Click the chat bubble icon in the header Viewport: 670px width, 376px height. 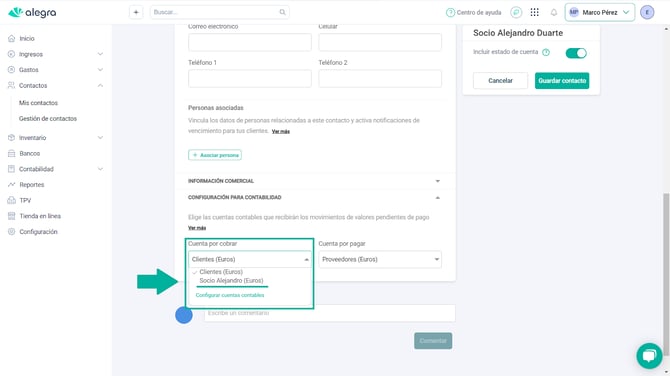click(x=516, y=12)
